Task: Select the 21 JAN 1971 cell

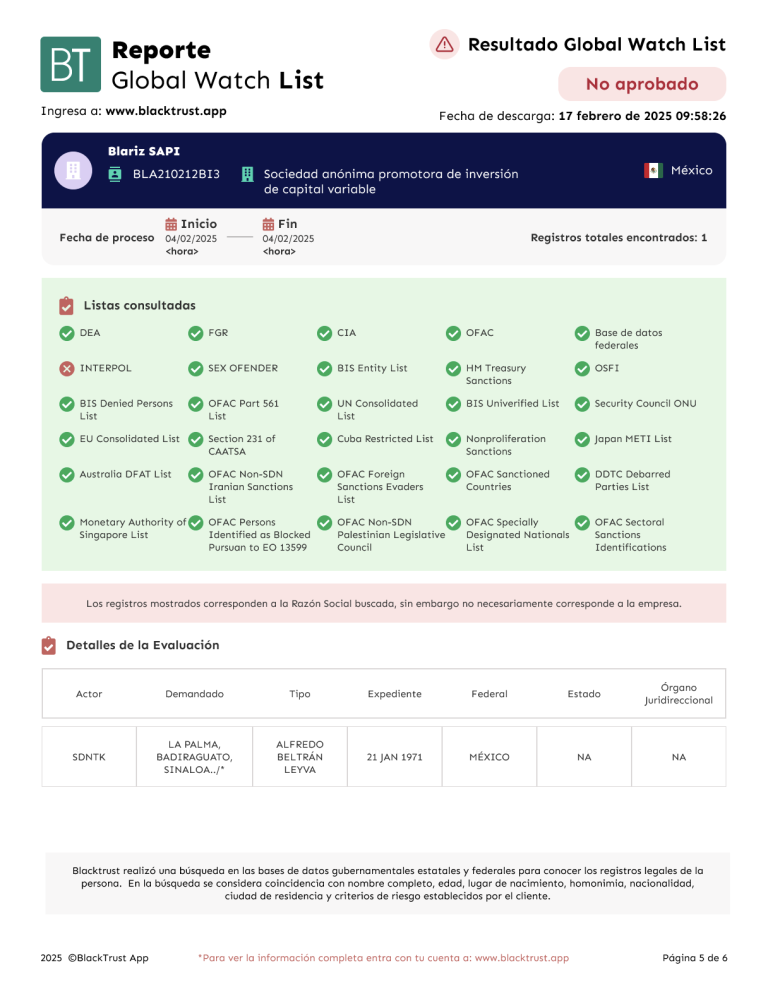Action: (x=394, y=757)
